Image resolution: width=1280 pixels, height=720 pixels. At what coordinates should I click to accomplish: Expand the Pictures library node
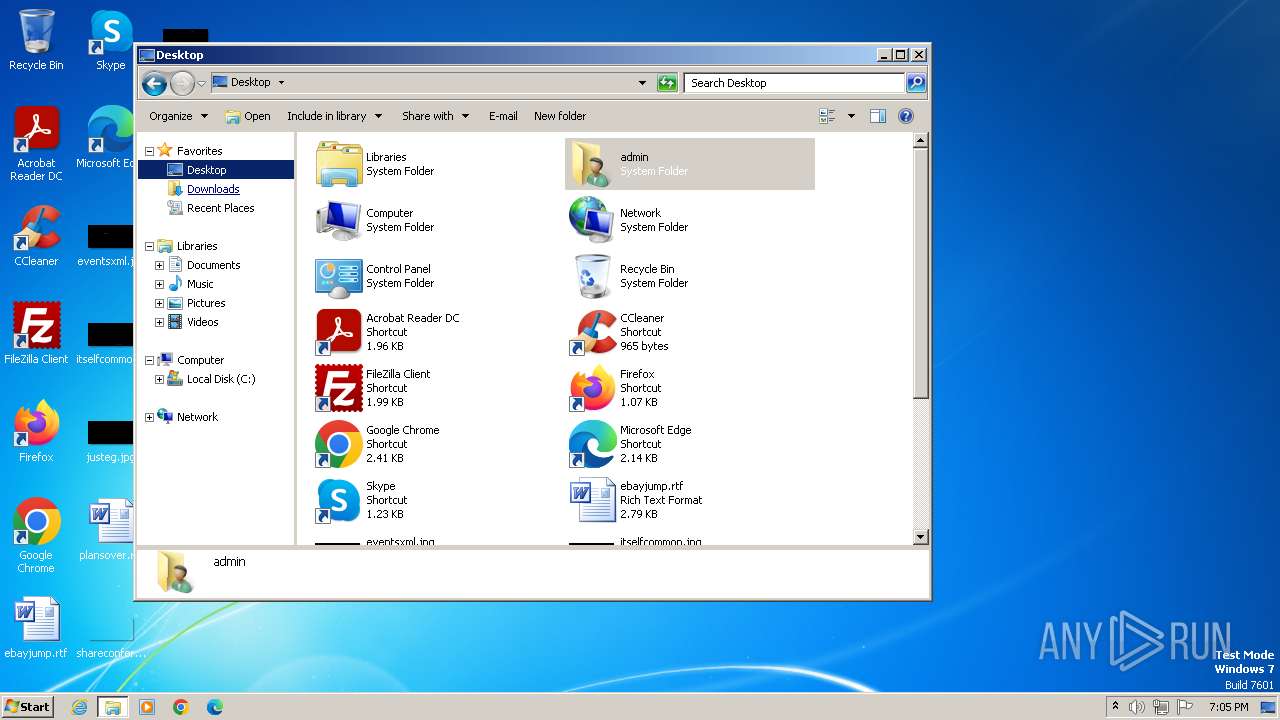pos(159,303)
